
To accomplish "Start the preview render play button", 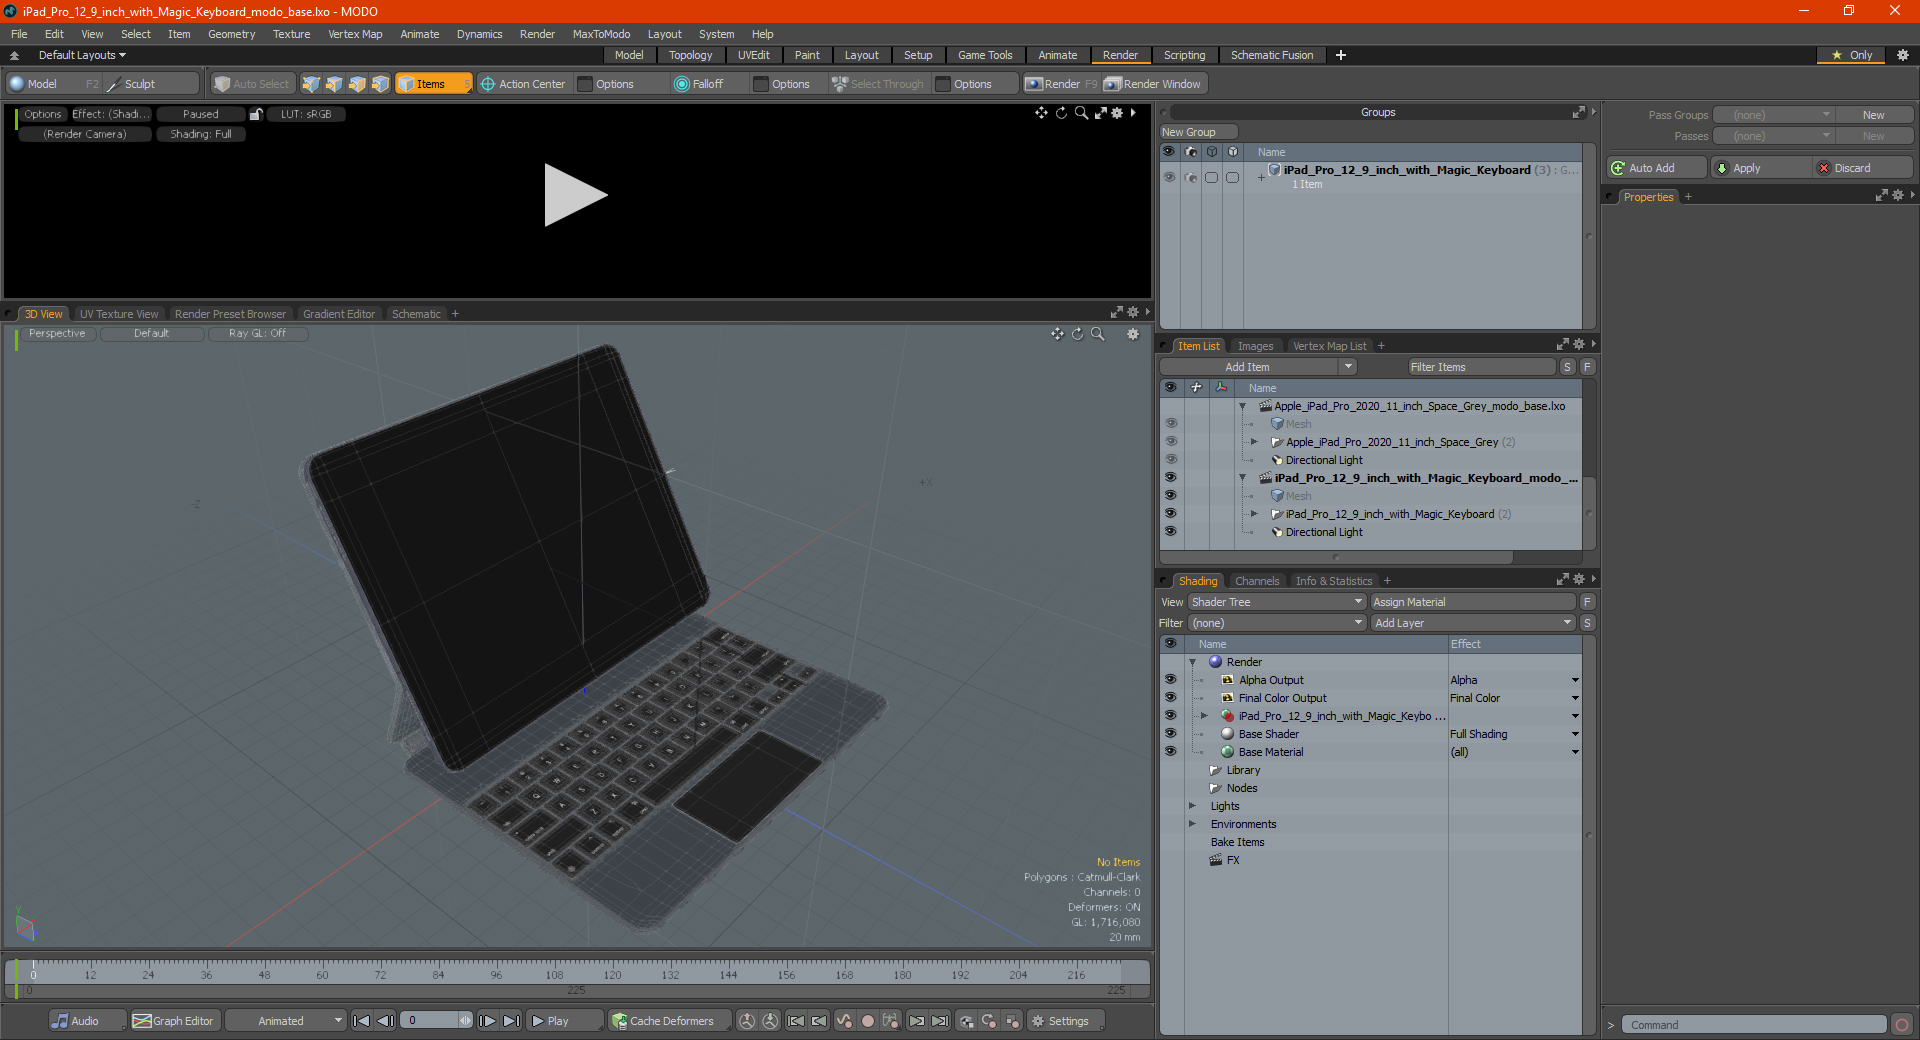I will pyautogui.click(x=574, y=195).
